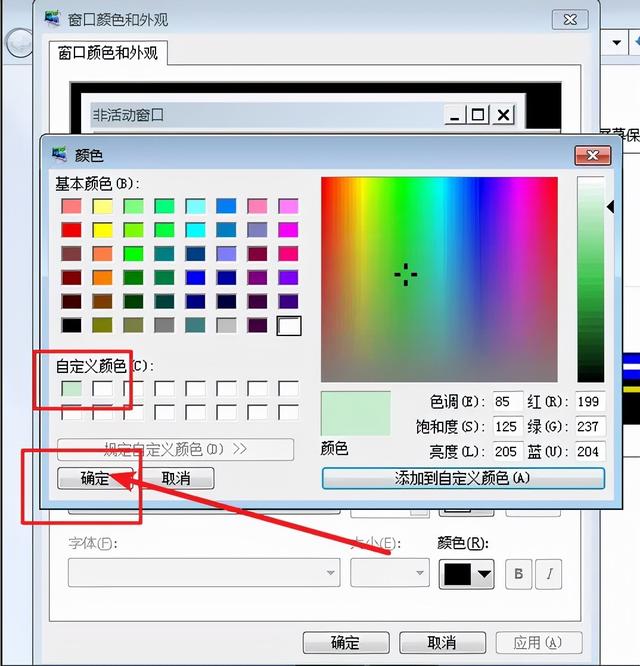640x666 pixels.
Task: Open the font Size dropdown
Action: pos(390,573)
